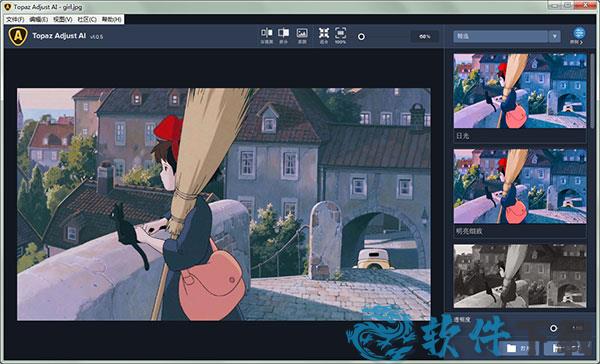Image resolution: width=600 pixels, height=364 pixels.
Task: Click the zoom slider handle in toolbar
Action: [x=361, y=37]
